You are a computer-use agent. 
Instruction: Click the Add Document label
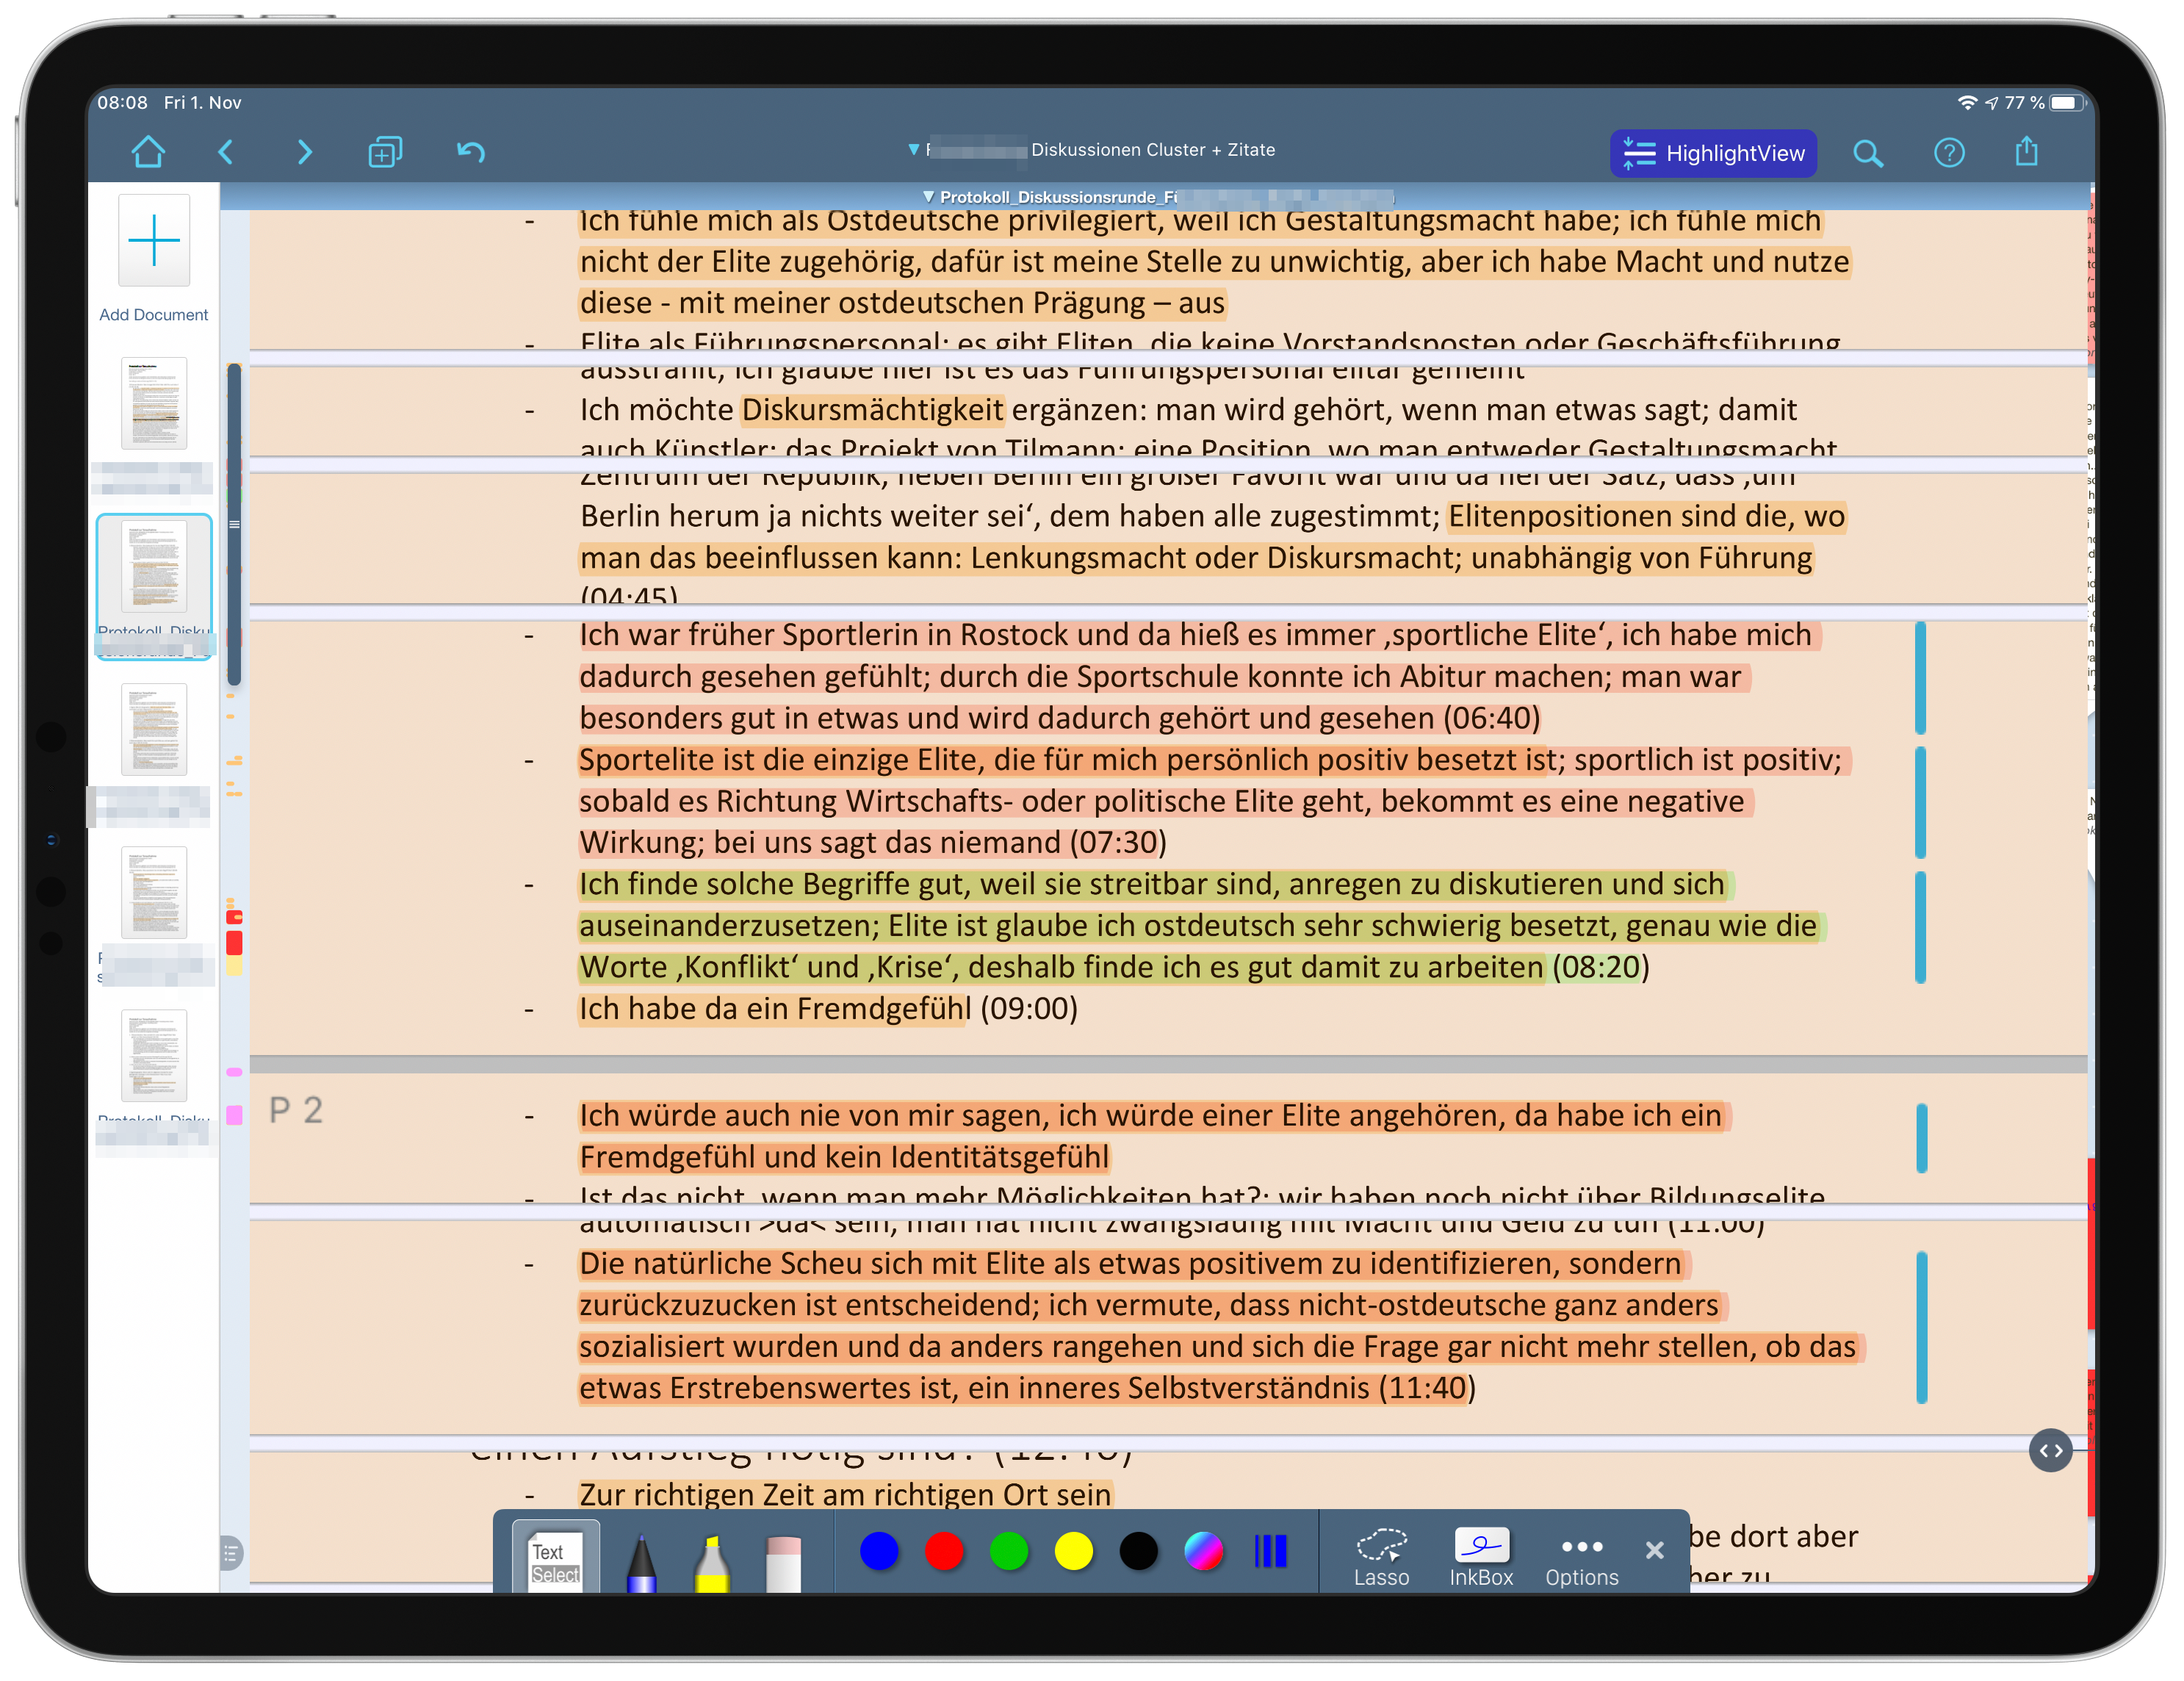click(x=154, y=315)
